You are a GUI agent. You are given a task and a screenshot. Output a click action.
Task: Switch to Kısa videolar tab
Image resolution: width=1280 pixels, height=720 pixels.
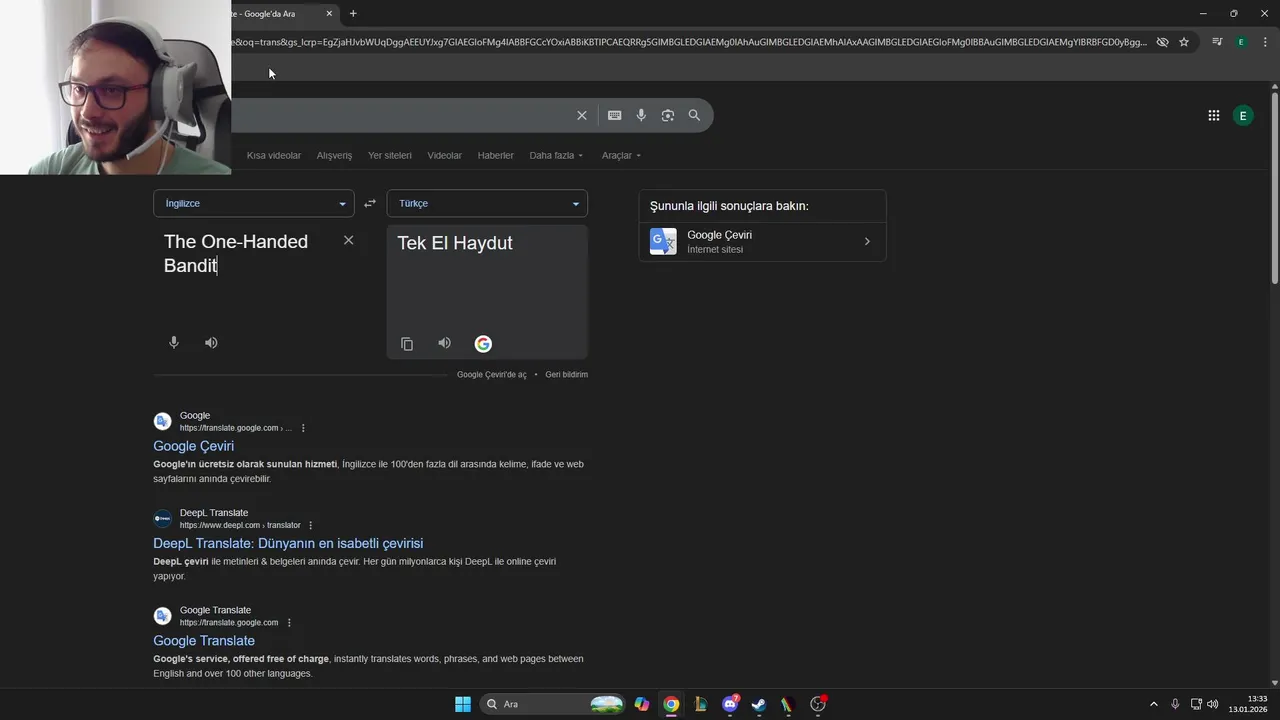pyautogui.click(x=274, y=155)
